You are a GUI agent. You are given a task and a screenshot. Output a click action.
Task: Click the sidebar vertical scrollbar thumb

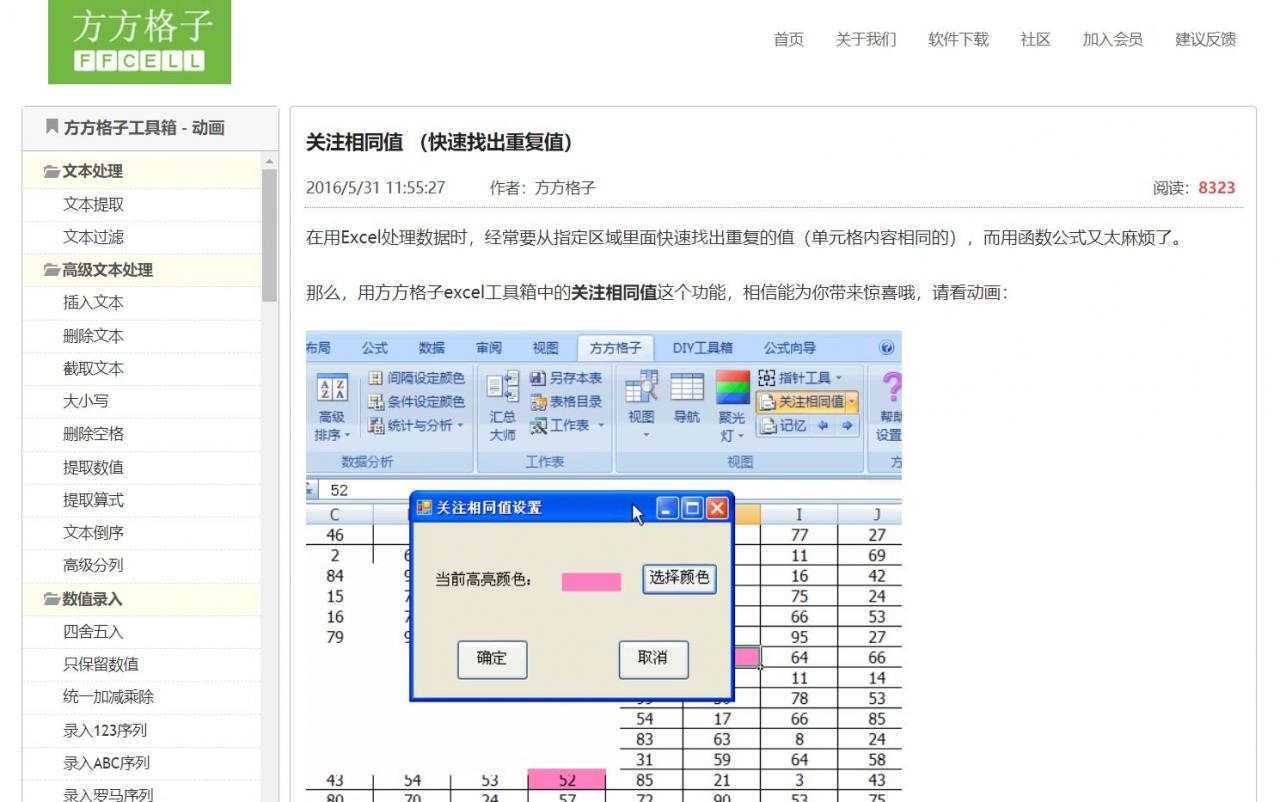pos(269,235)
